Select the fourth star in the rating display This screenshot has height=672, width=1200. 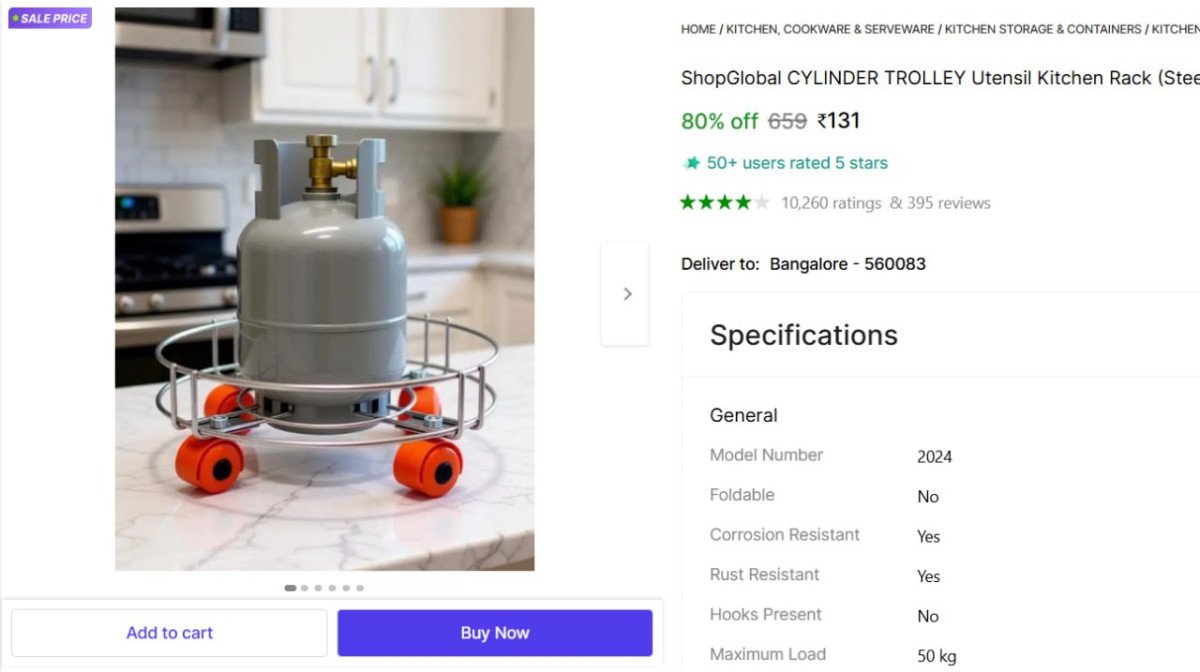742,201
